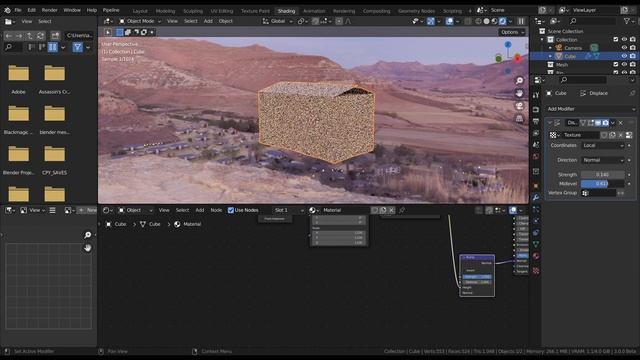Open Tool properties tab in sidebar
Viewport: 640px width, 360px height.
[536, 95]
